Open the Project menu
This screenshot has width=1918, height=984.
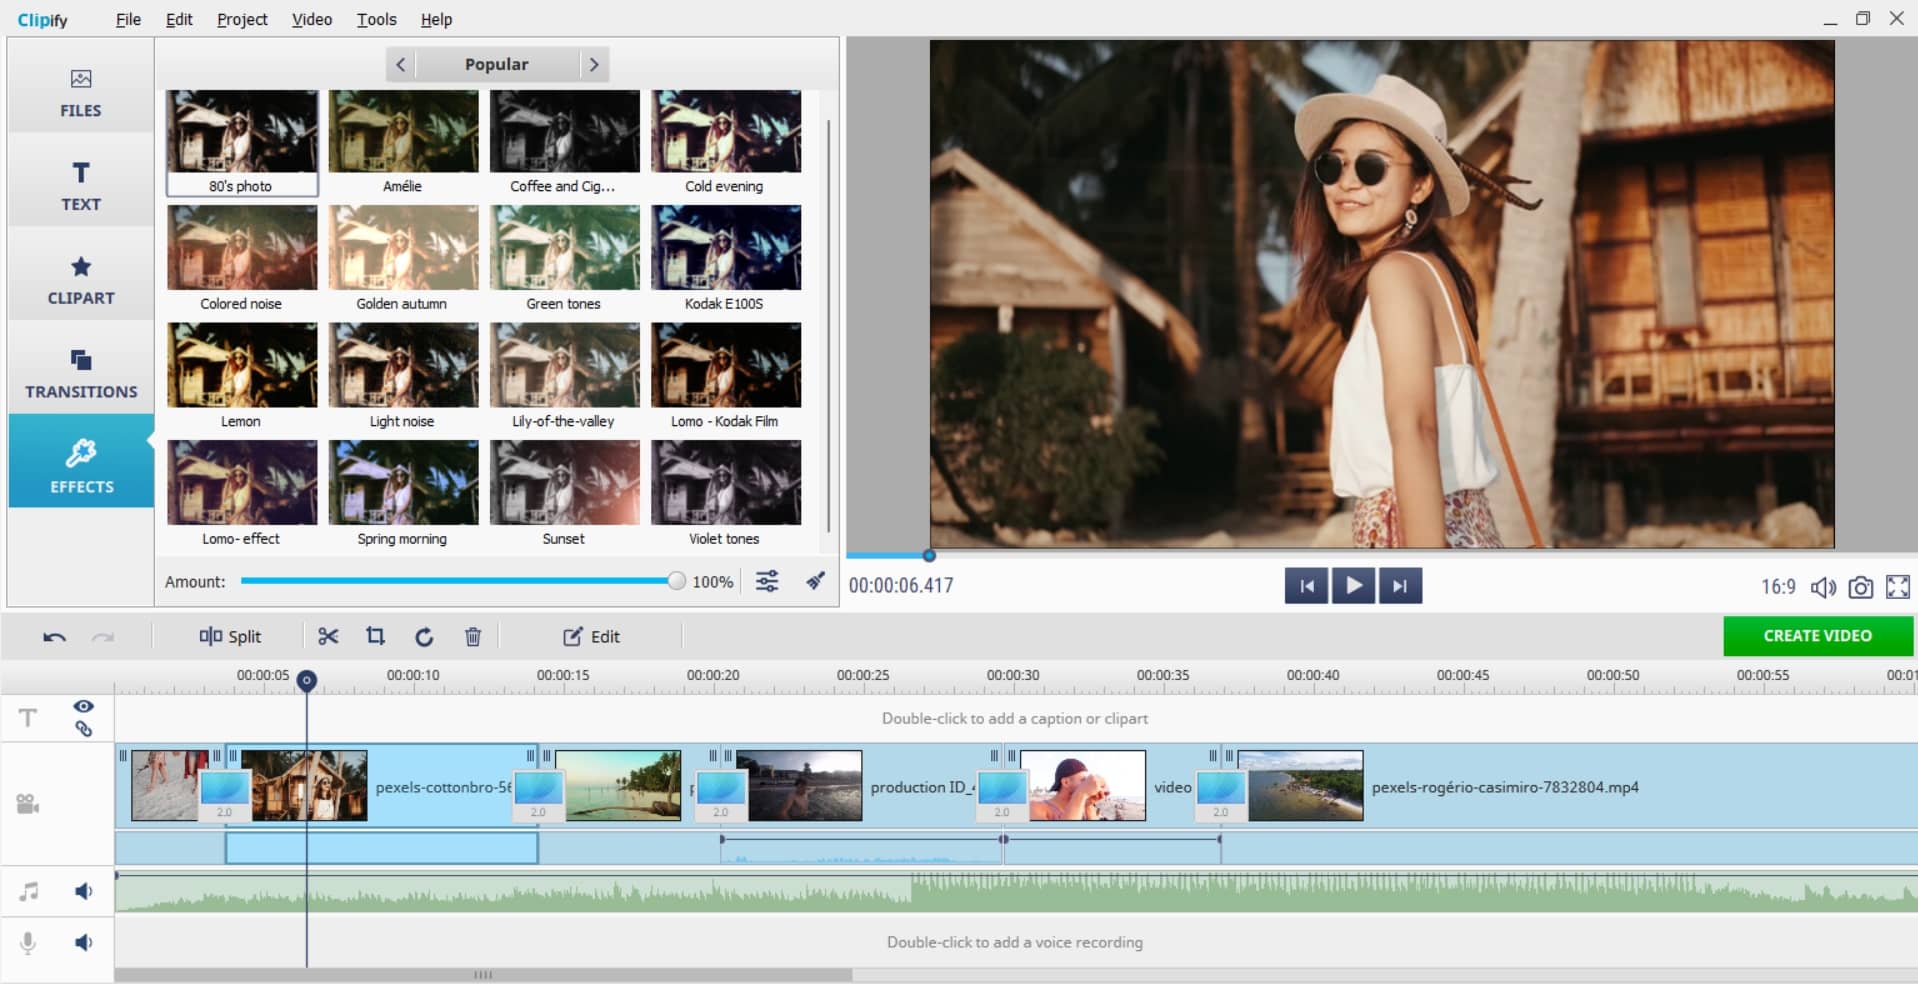[x=242, y=19]
